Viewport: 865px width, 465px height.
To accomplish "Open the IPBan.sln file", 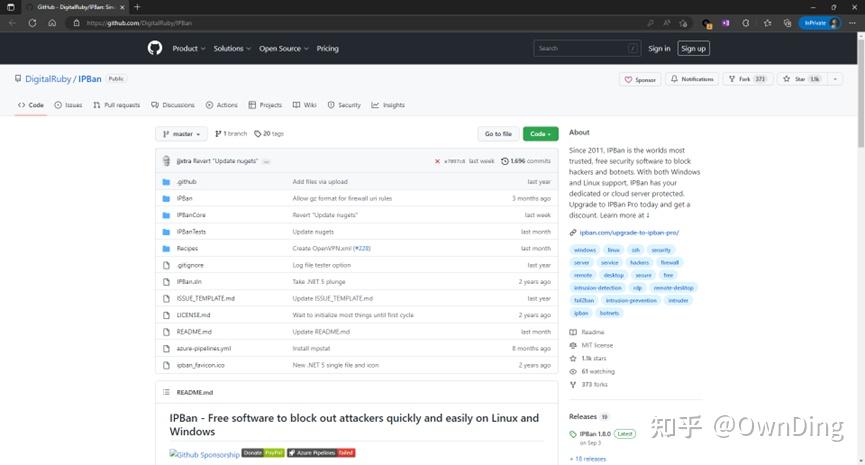I will coord(189,282).
